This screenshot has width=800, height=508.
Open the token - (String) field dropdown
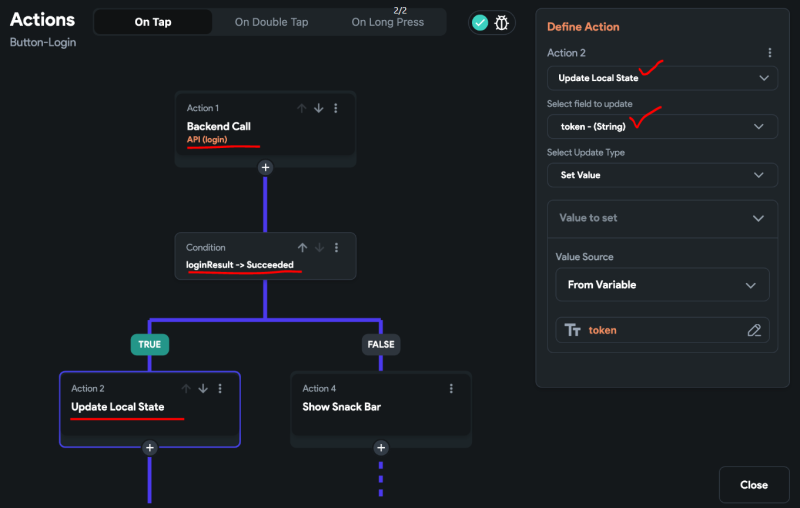click(x=662, y=126)
